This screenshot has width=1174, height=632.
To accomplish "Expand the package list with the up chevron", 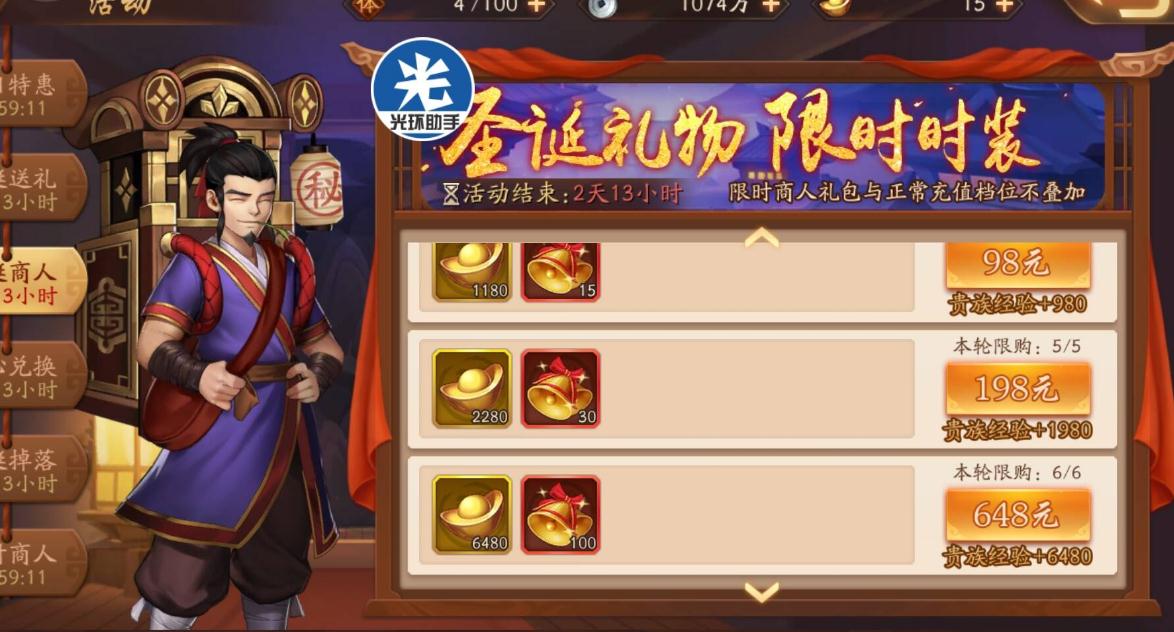I will [761, 238].
